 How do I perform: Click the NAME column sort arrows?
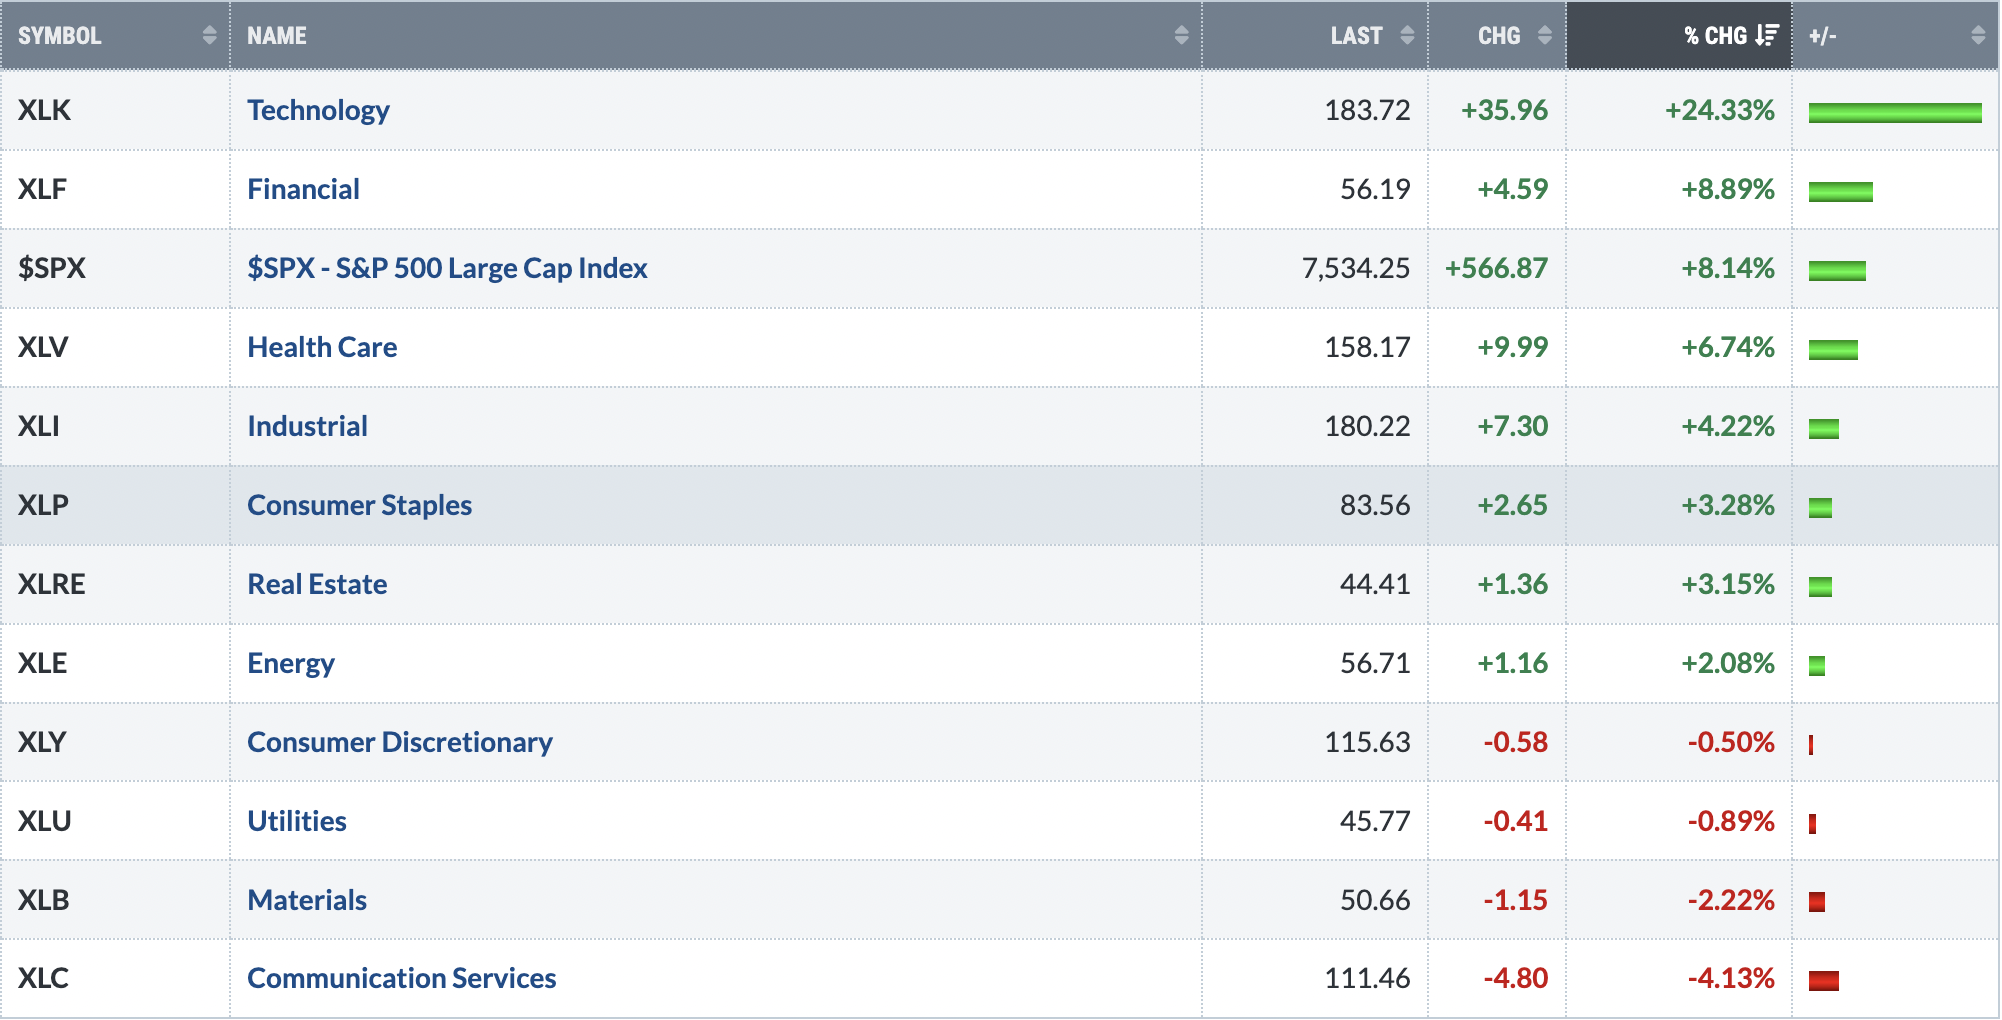click(x=1181, y=36)
